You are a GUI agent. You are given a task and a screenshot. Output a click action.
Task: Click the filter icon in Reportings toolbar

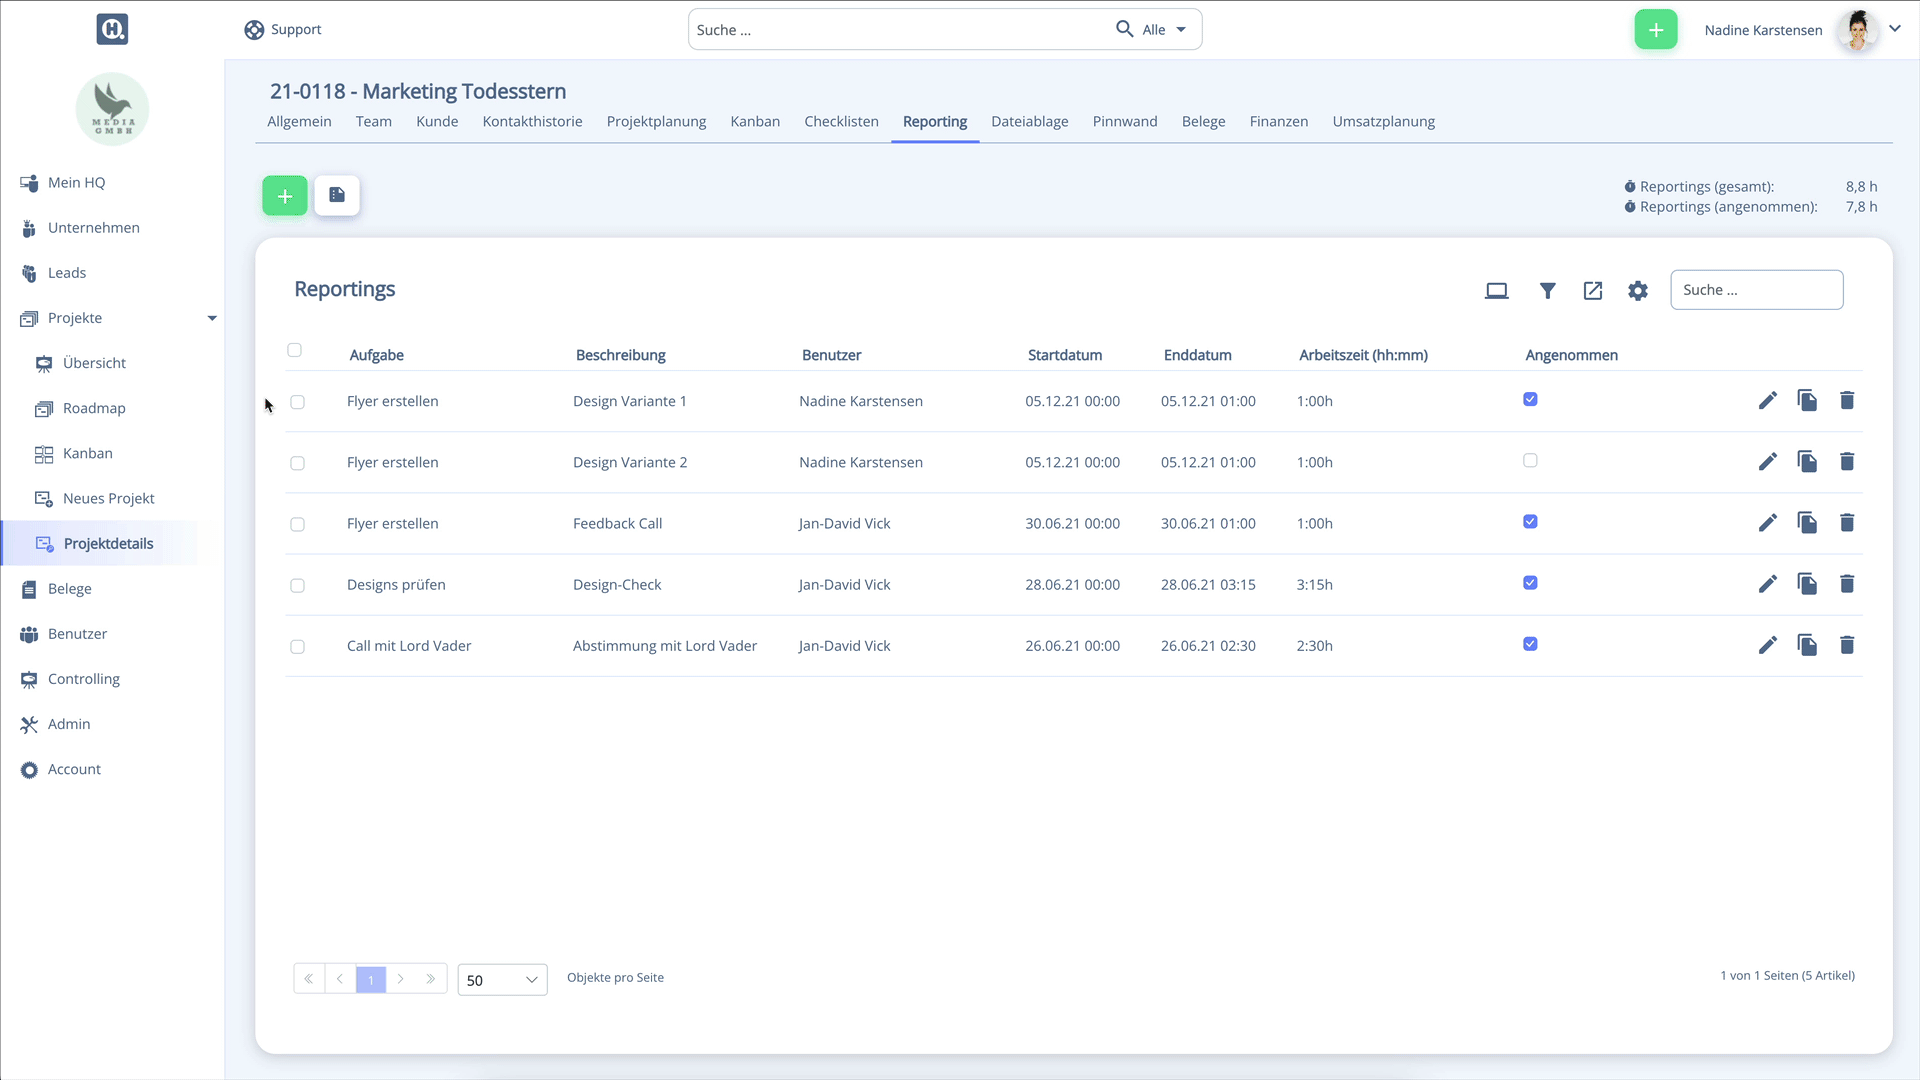1547,290
